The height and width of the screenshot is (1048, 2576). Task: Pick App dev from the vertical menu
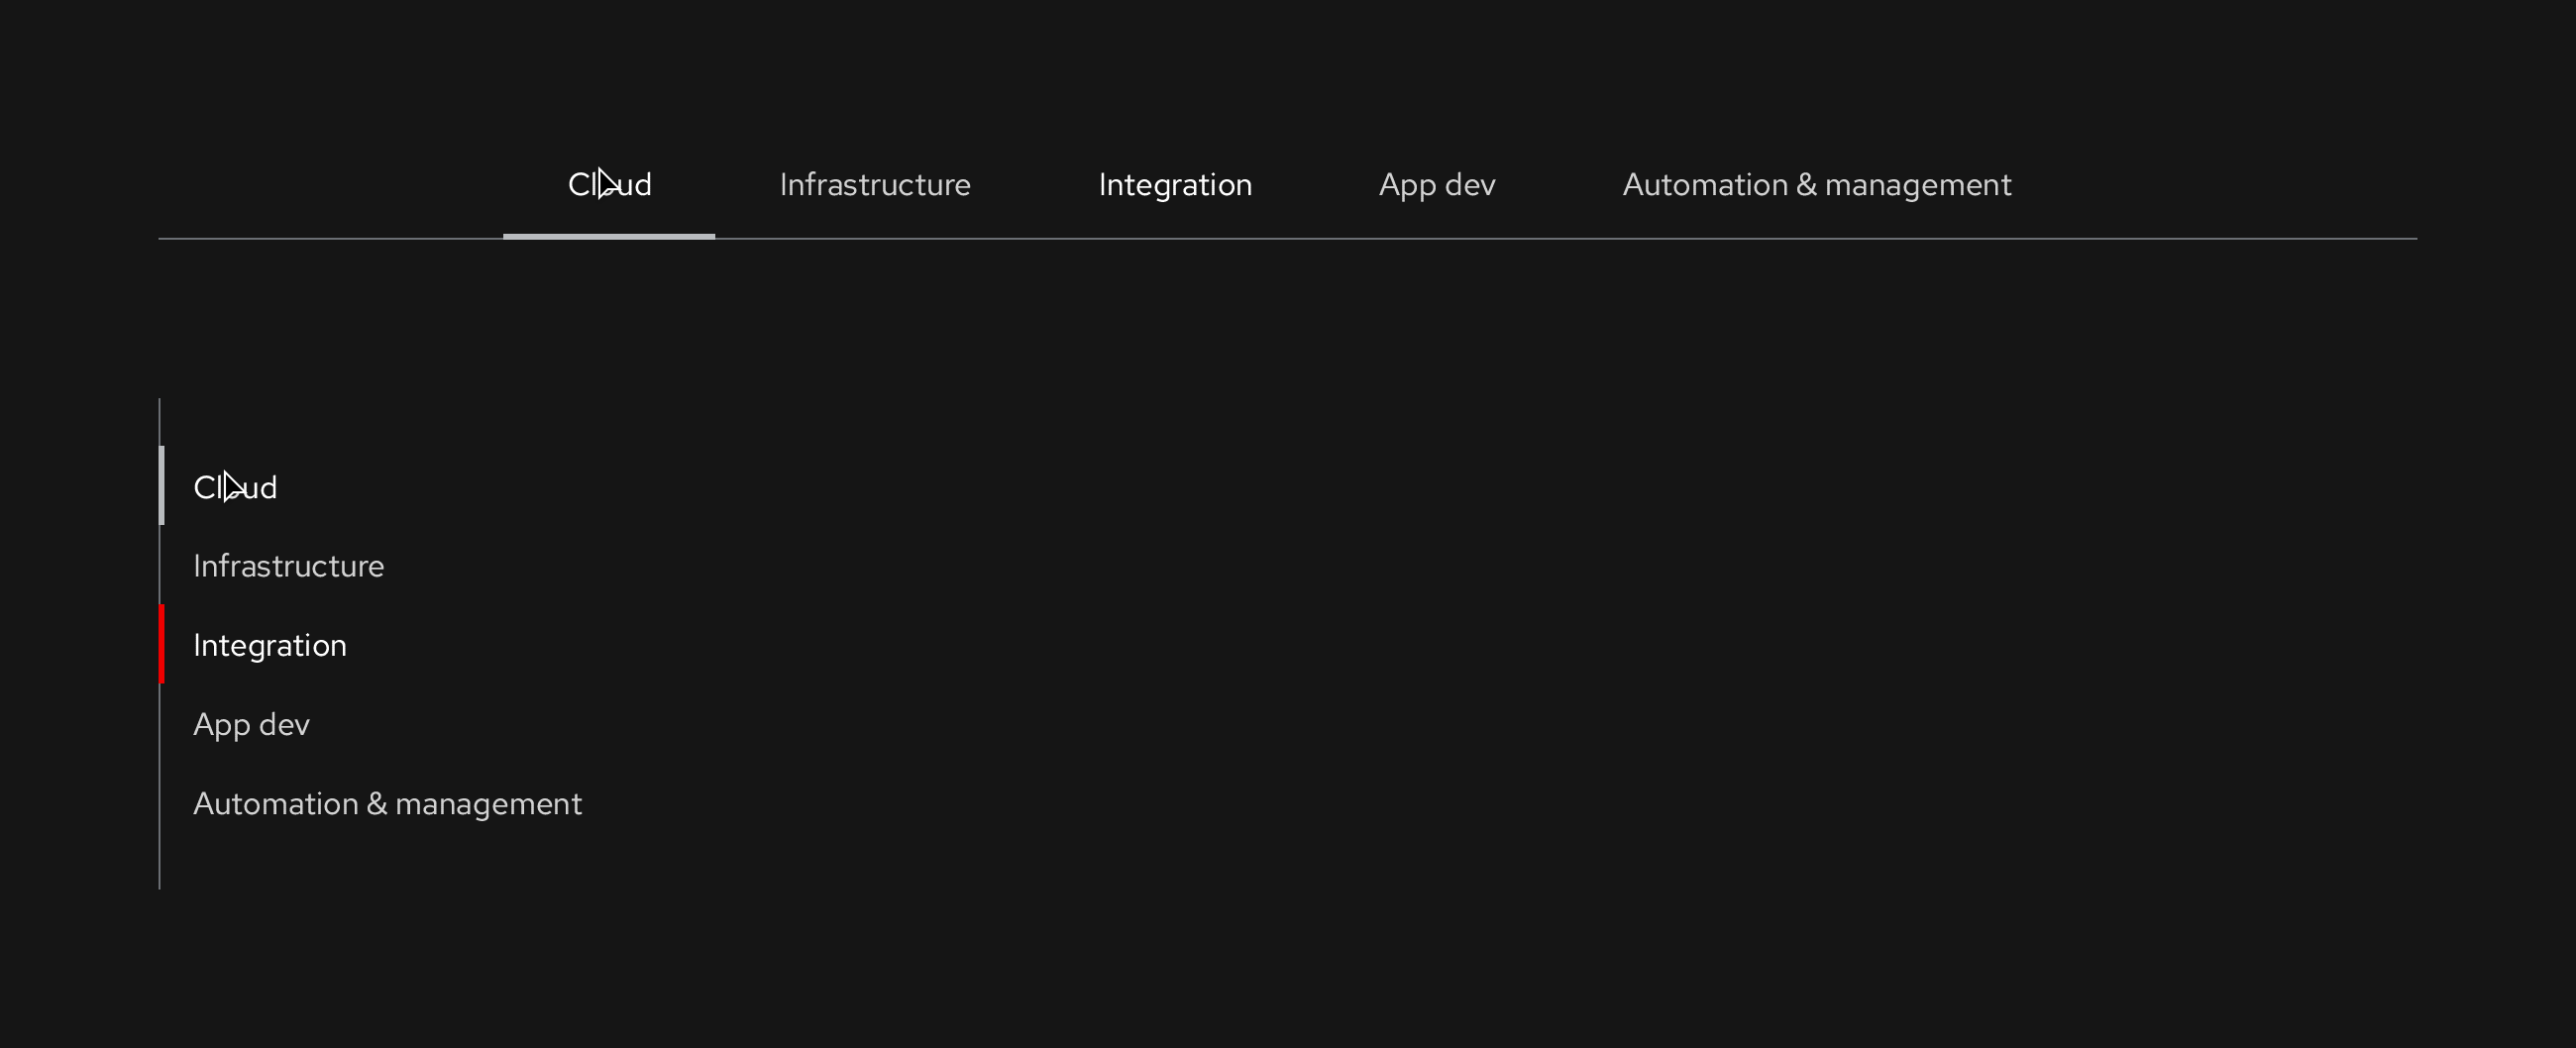[252, 723]
